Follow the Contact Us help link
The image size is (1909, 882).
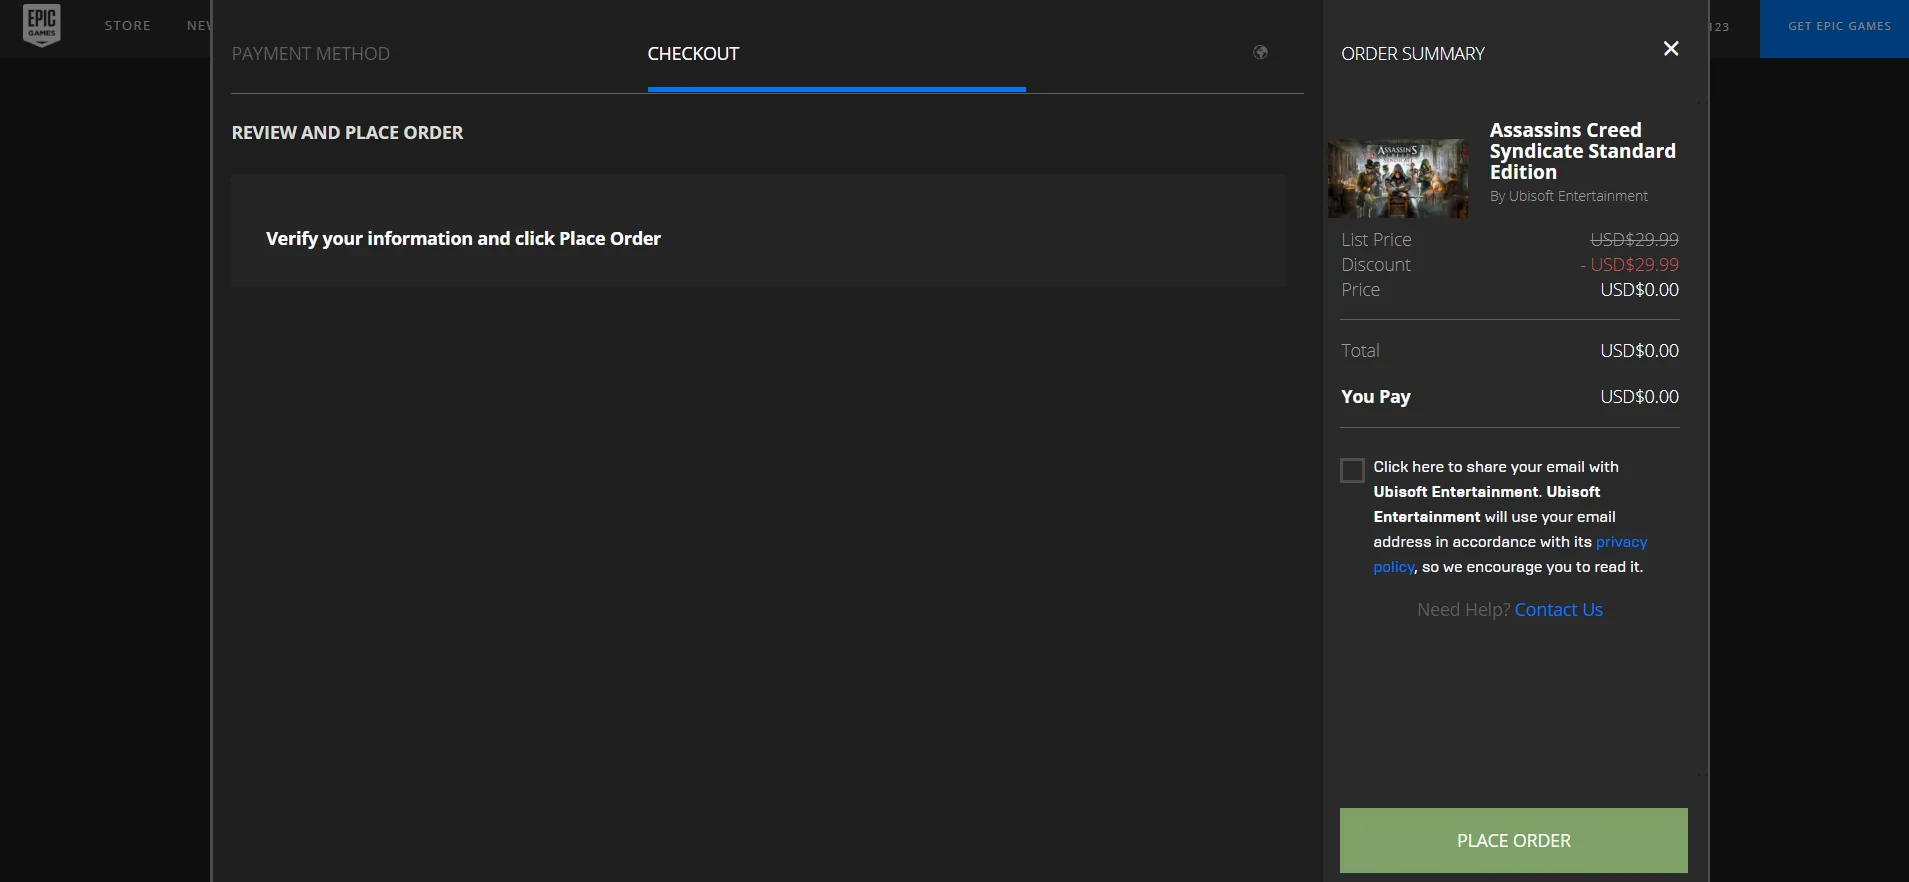[x=1558, y=610]
